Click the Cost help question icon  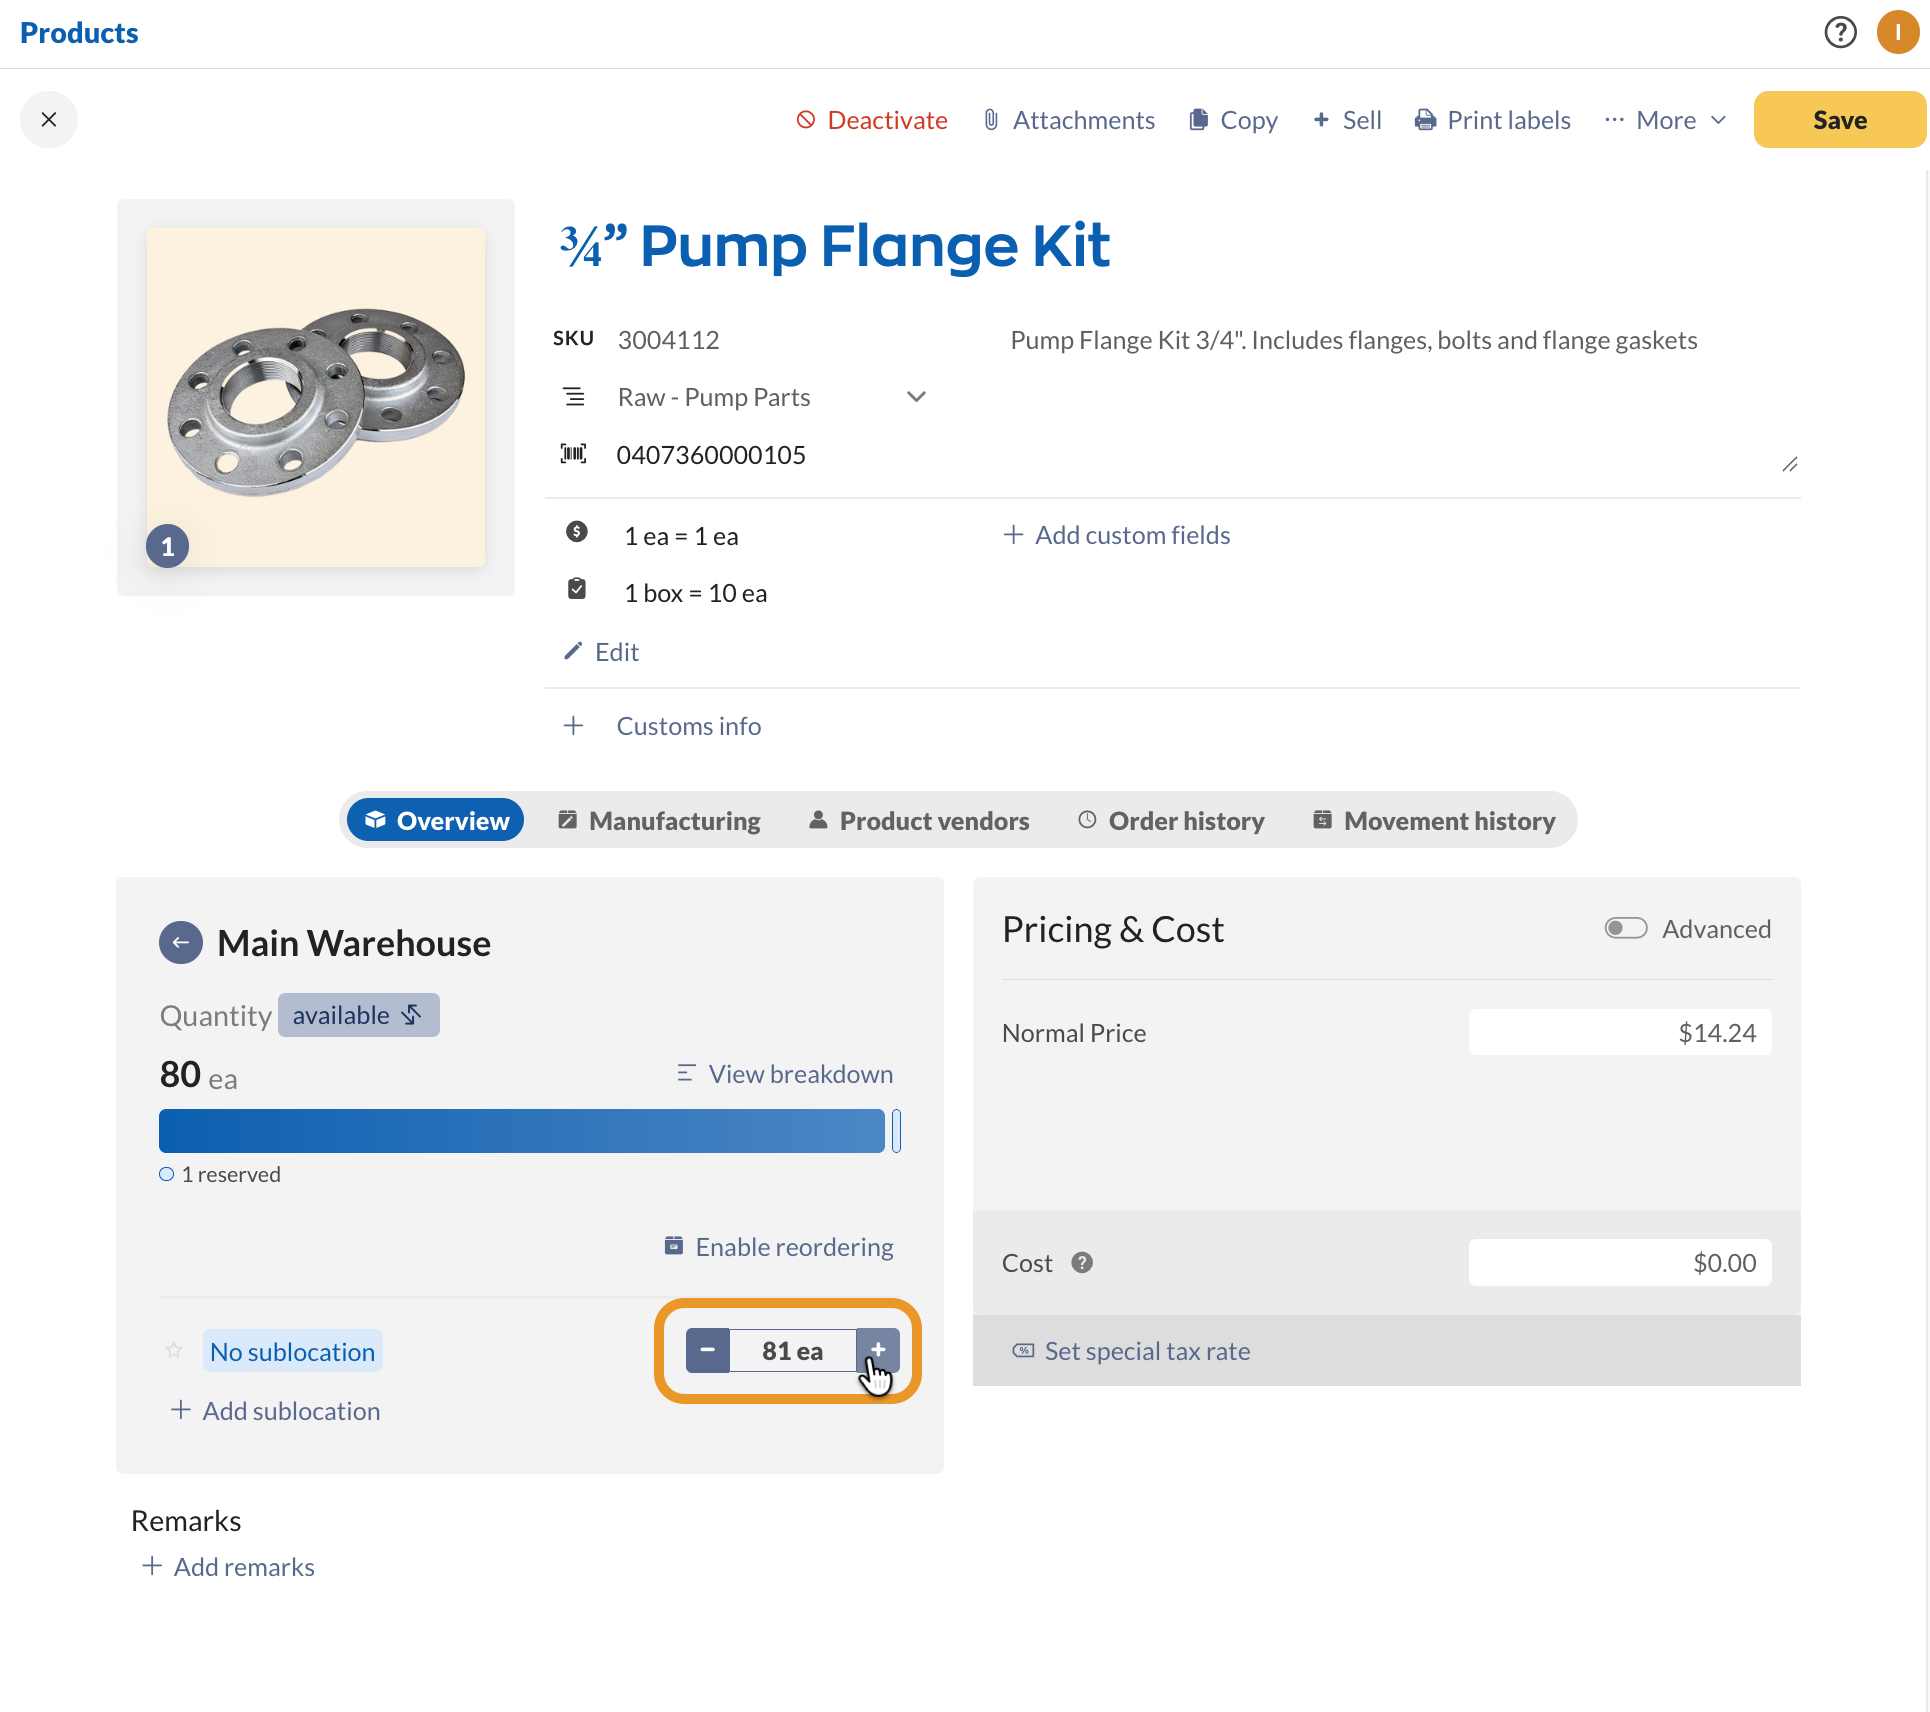(x=1082, y=1263)
